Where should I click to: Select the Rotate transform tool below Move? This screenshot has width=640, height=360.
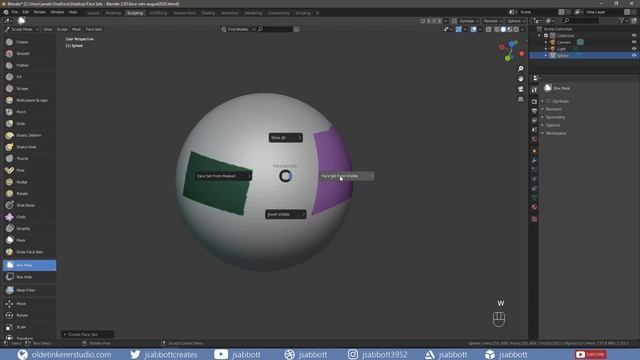pyautogui.click(x=29, y=316)
